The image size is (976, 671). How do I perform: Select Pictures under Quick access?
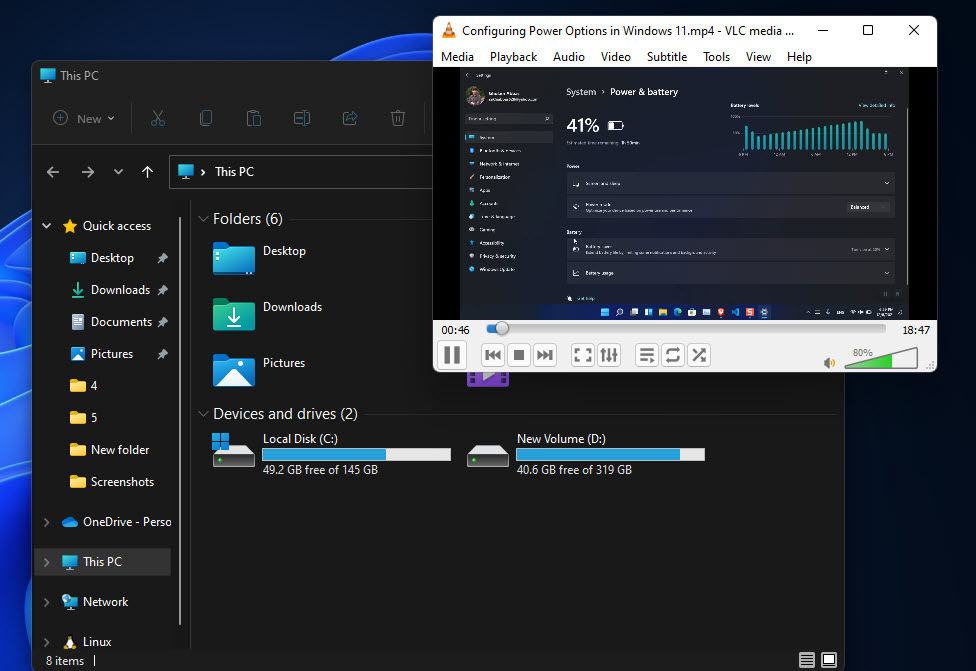(111, 354)
